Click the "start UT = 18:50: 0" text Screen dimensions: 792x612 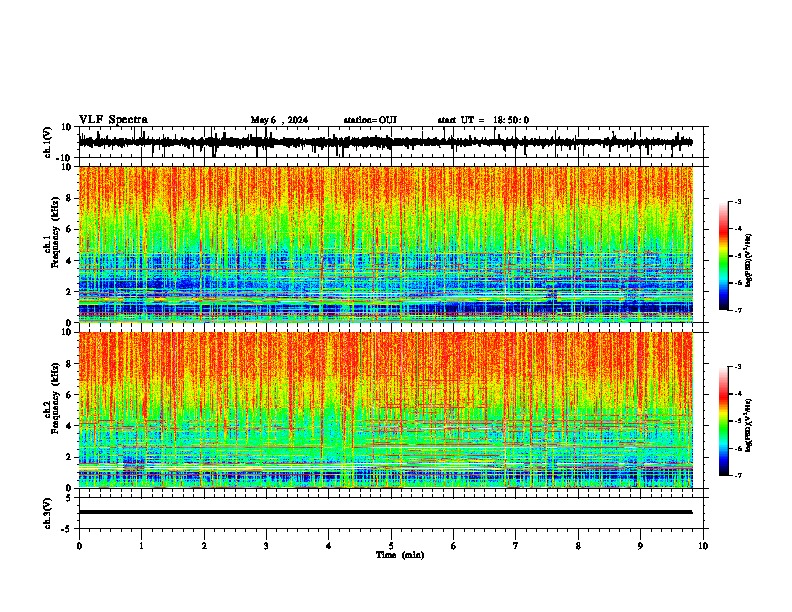483,120
